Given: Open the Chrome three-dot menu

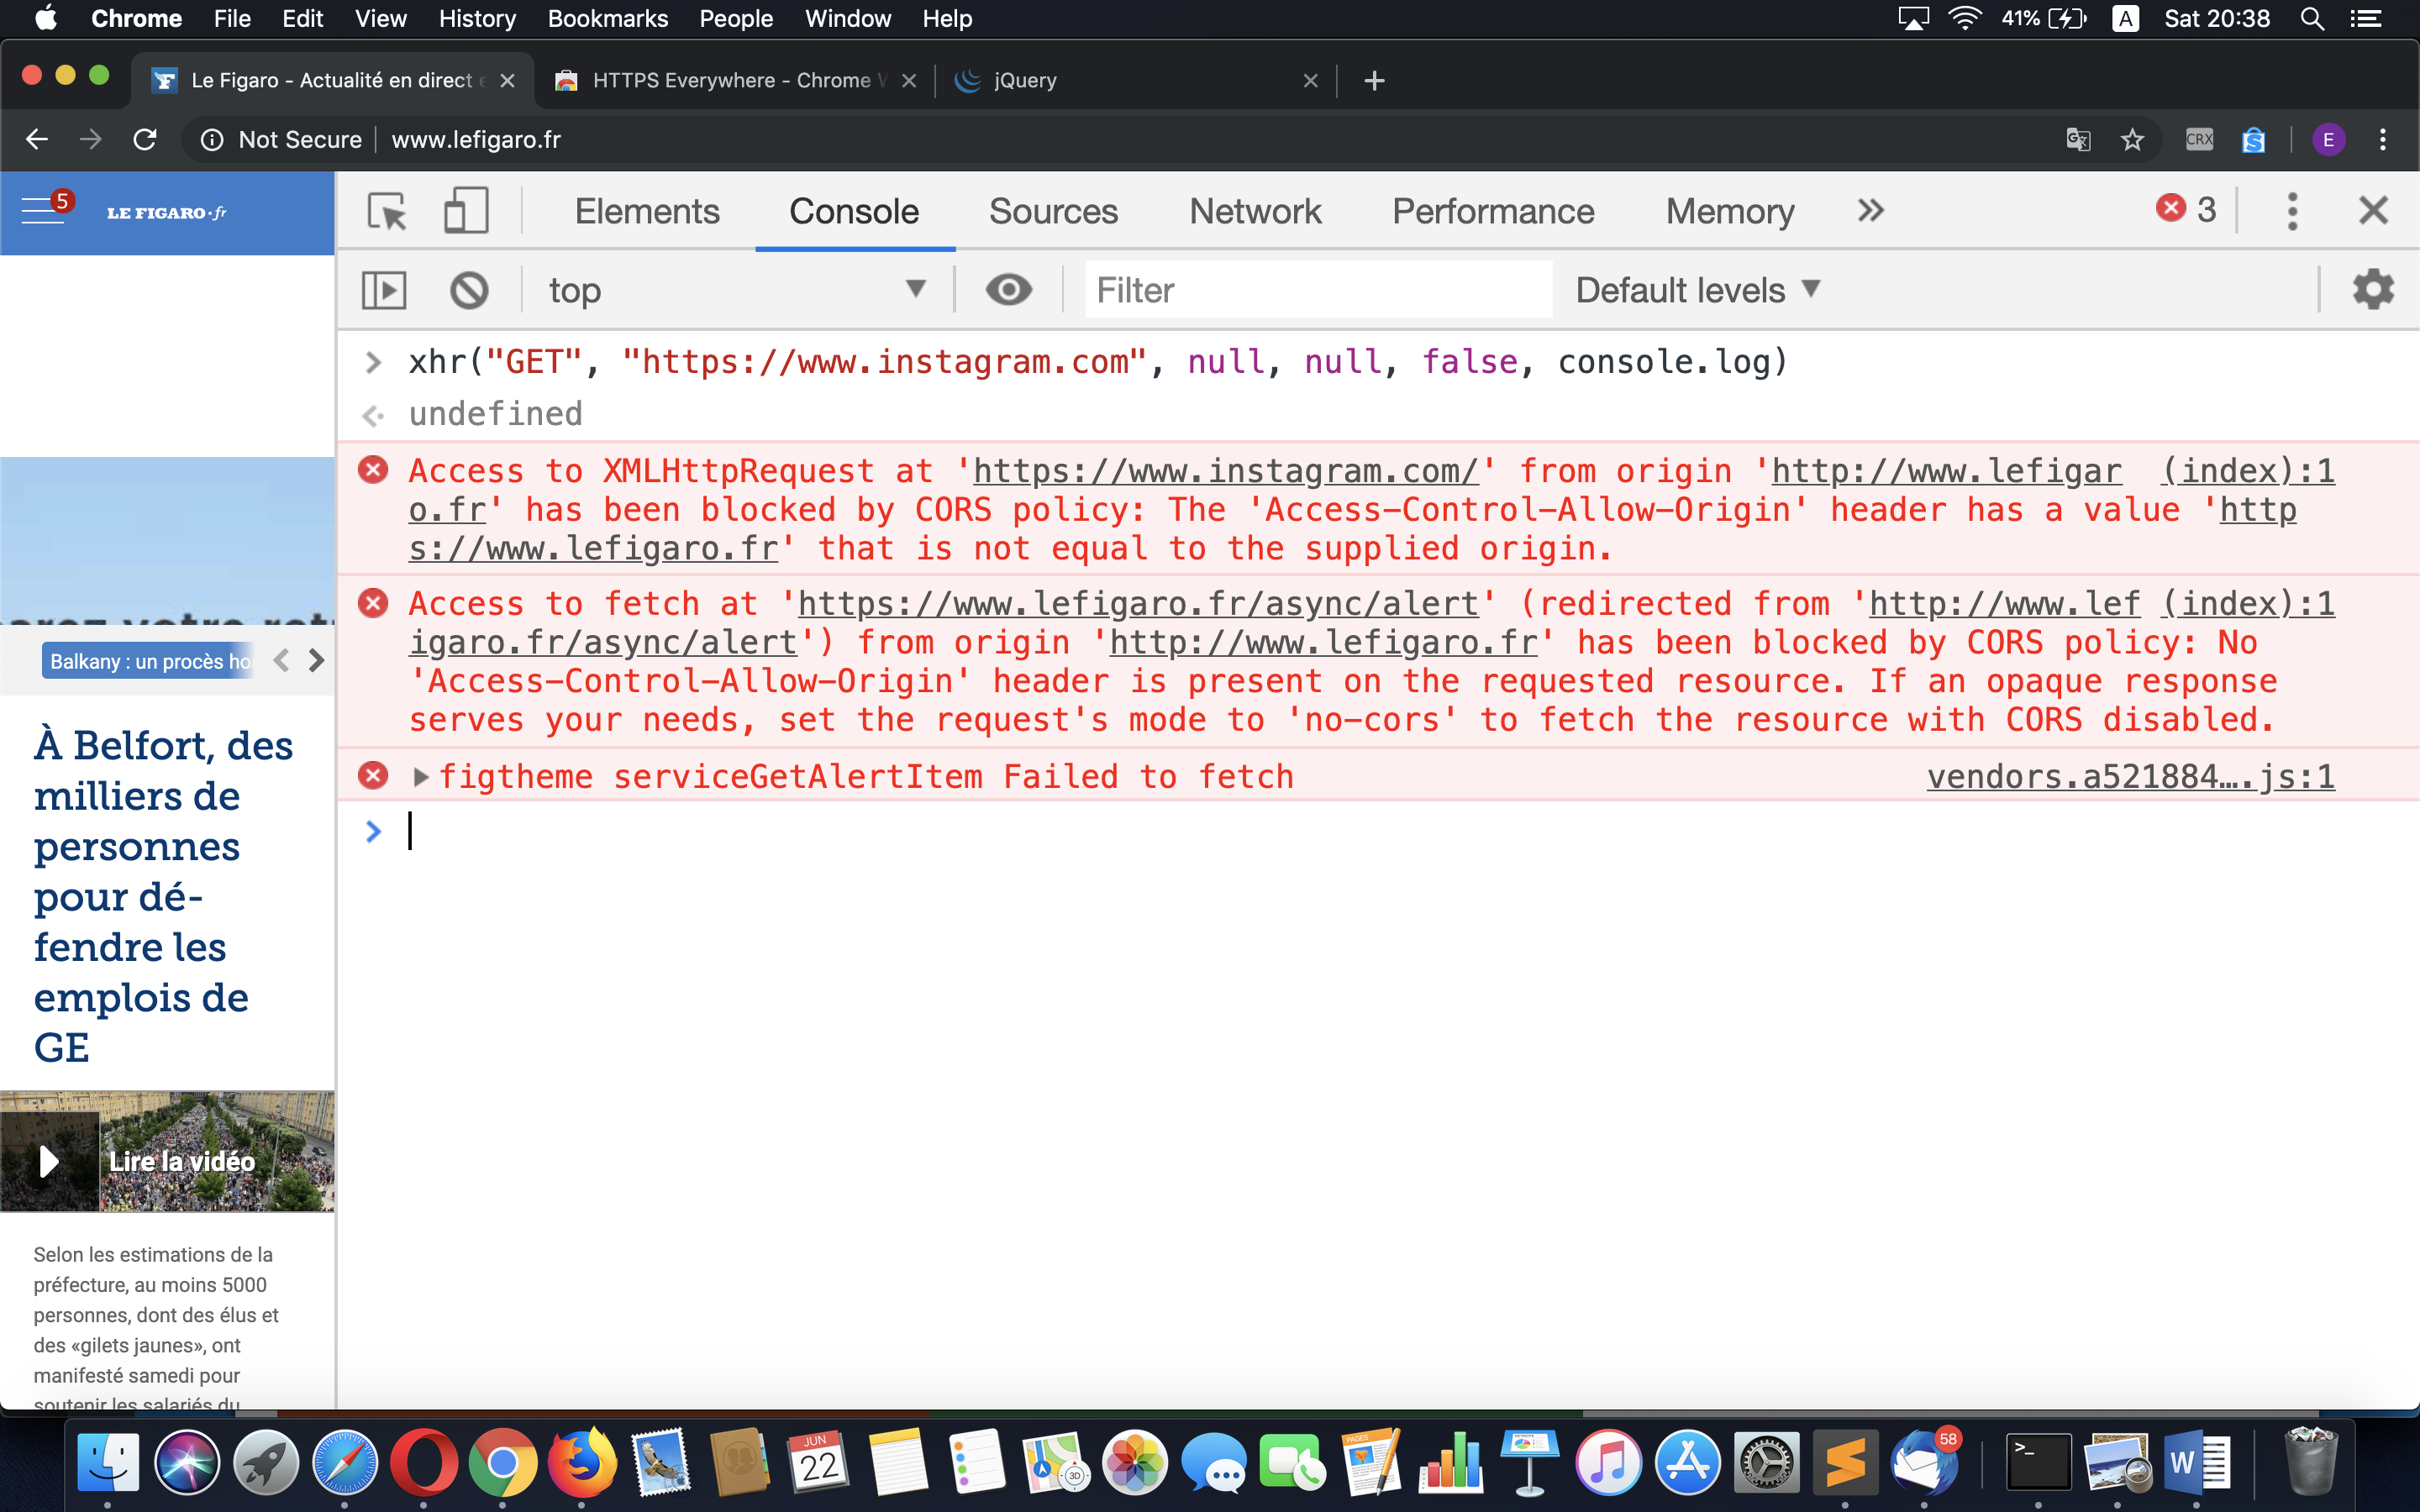Looking at the screenshot, I should click(x=2383, y=139).
